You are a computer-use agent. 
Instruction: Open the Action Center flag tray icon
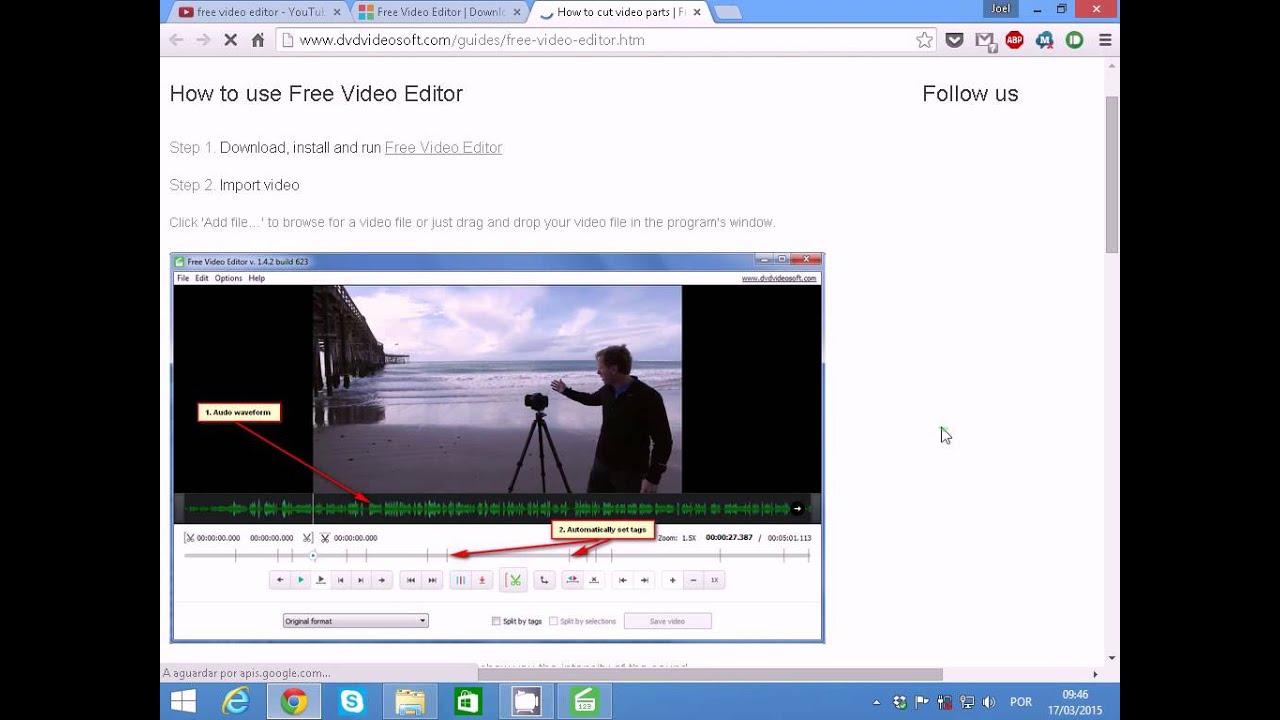click(922, 702)
